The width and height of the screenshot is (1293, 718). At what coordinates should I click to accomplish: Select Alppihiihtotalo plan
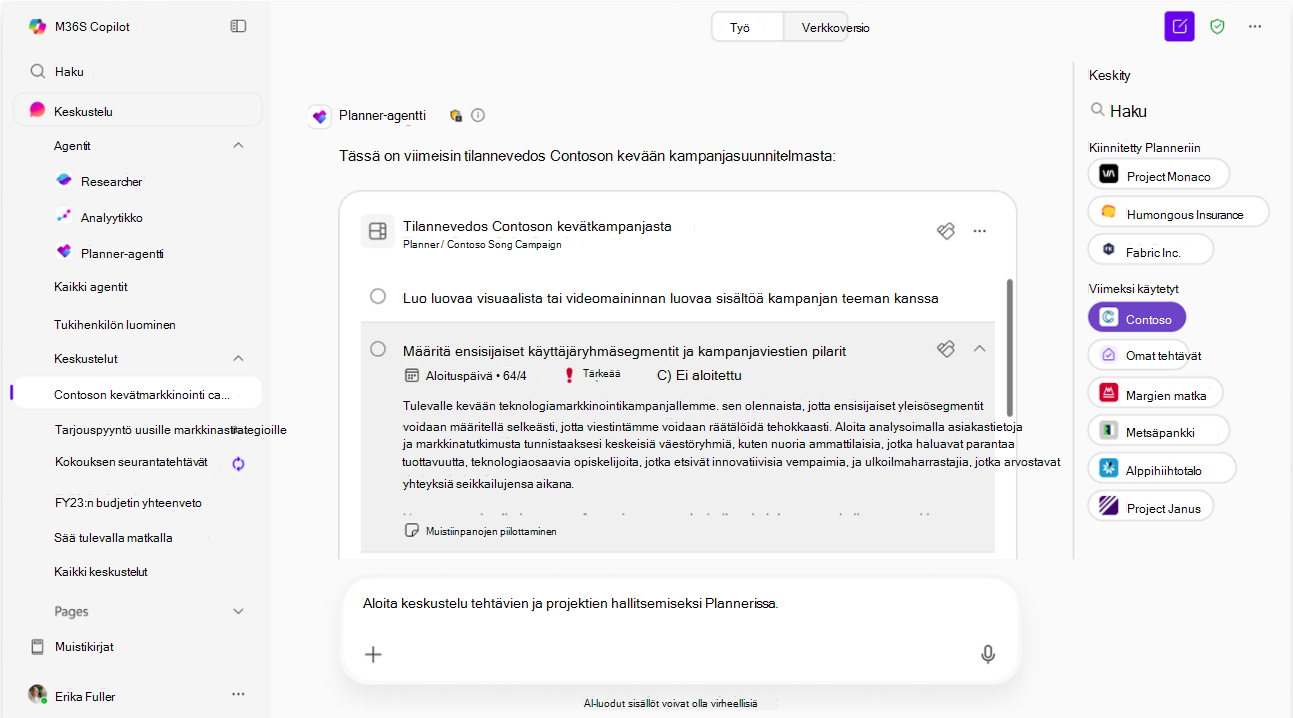coord(1162,468)
